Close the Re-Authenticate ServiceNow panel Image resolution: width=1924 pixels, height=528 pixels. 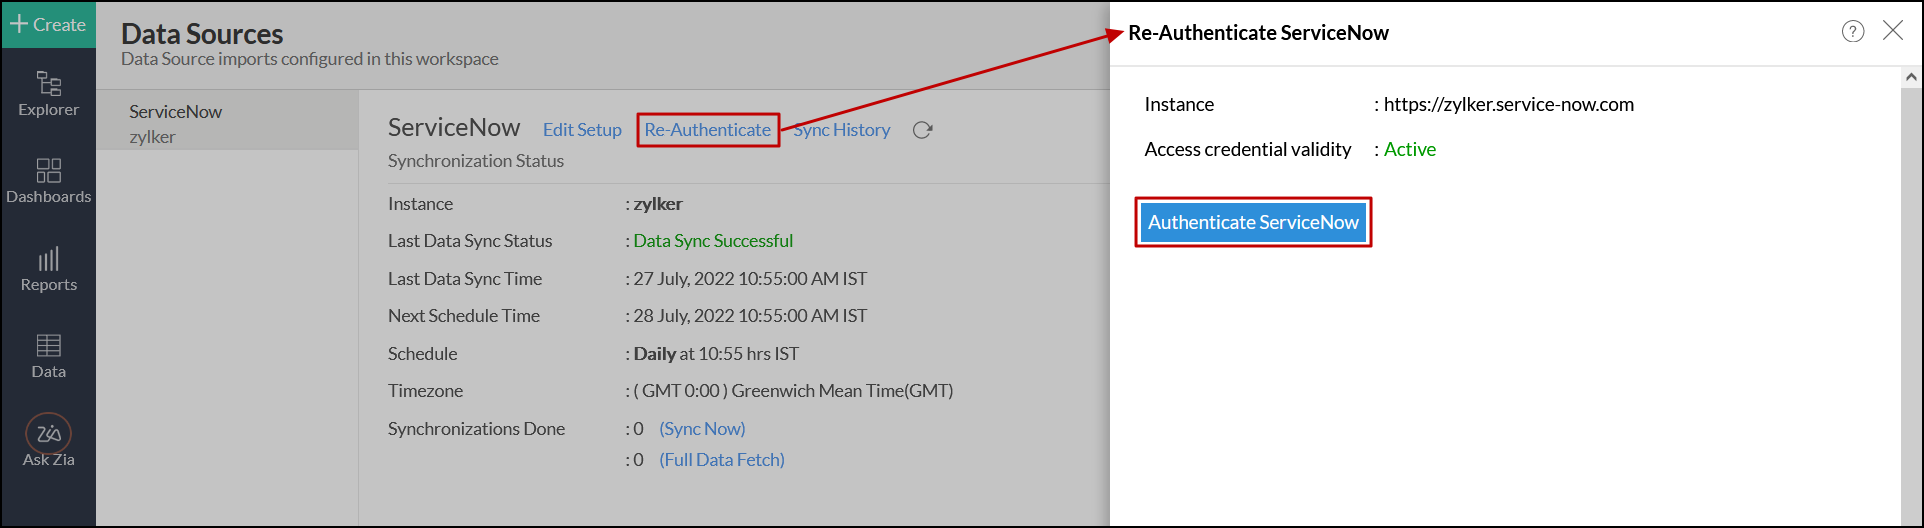click(1893, 31)
